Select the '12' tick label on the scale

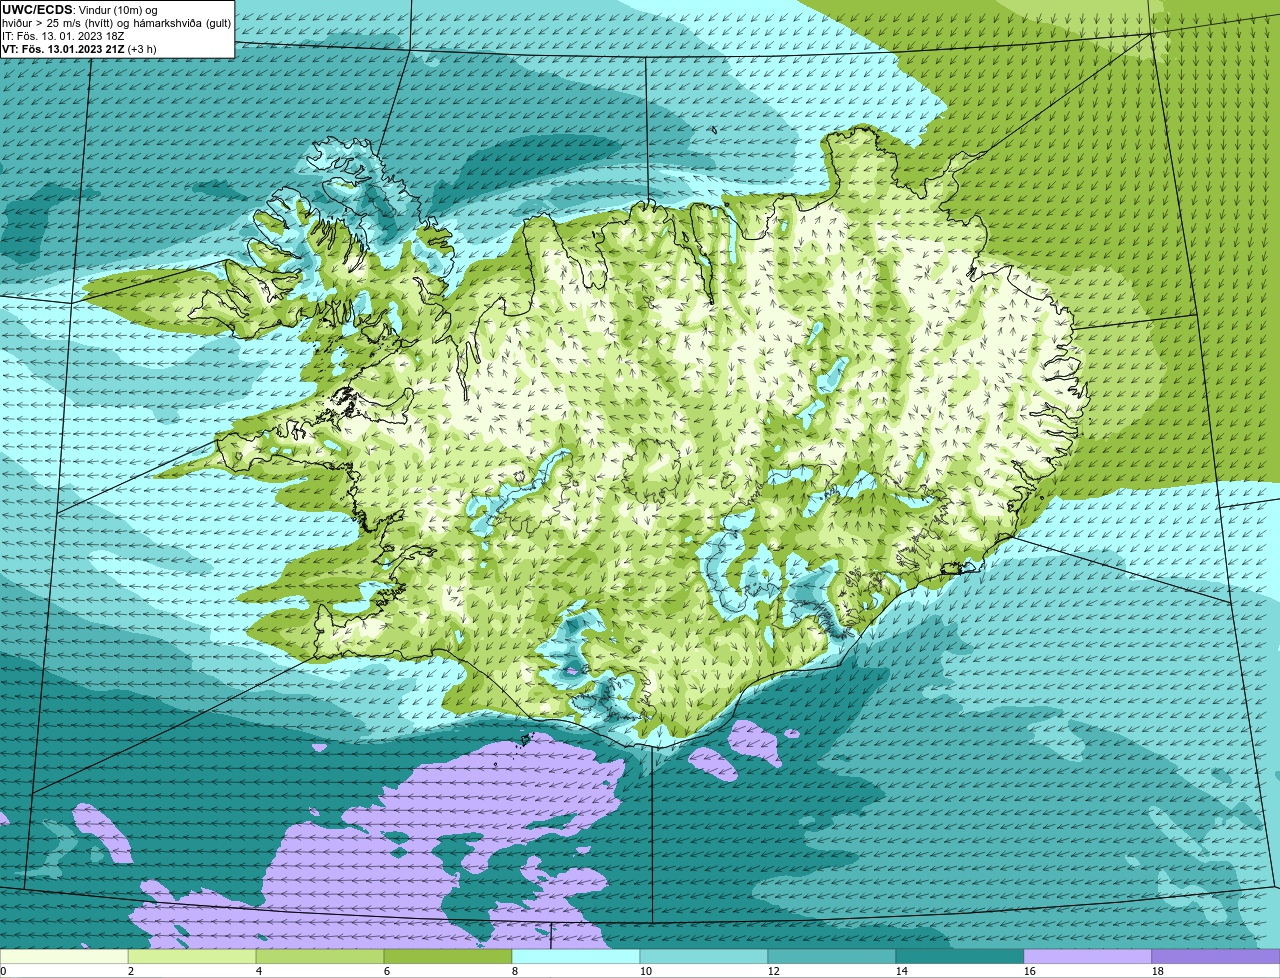(774, 971)
